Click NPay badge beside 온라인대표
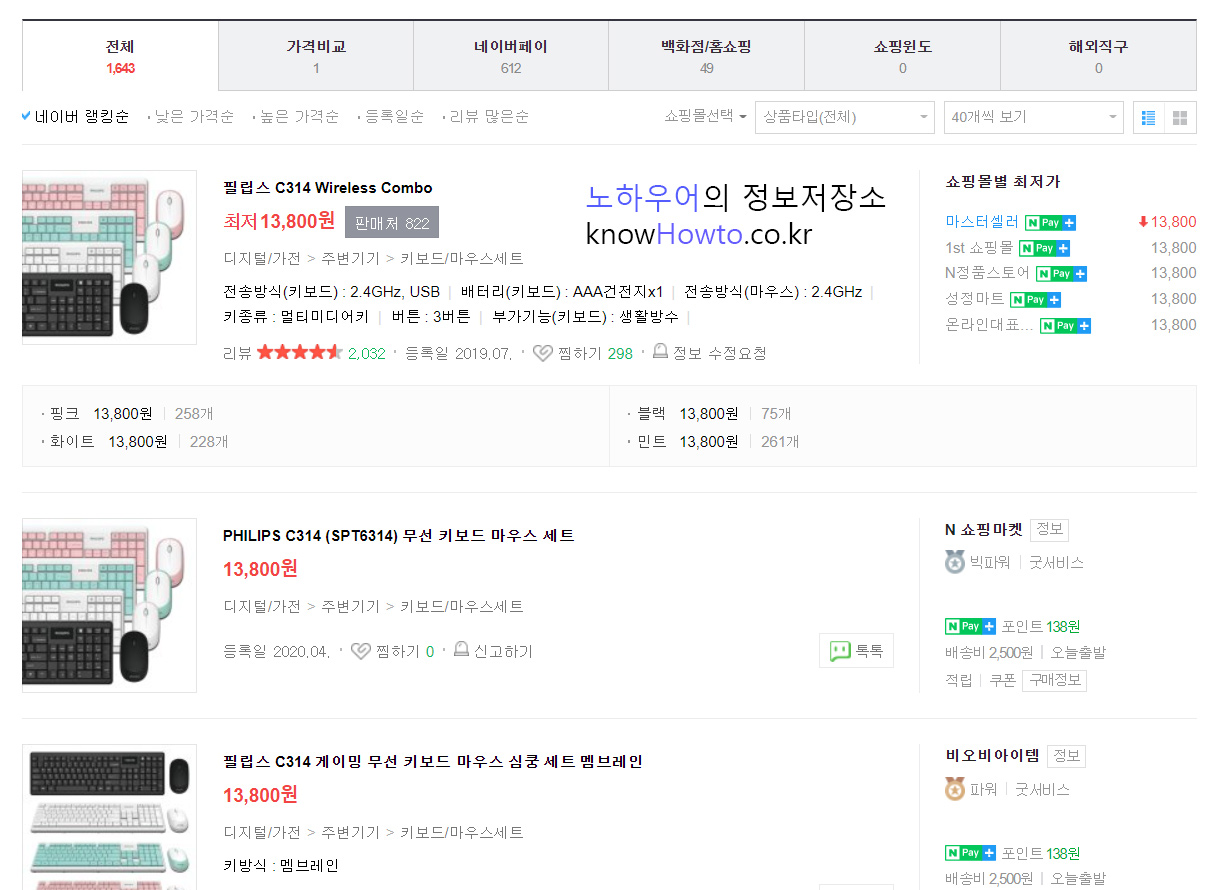The image size is (1219, 890). click(1065, 325)
